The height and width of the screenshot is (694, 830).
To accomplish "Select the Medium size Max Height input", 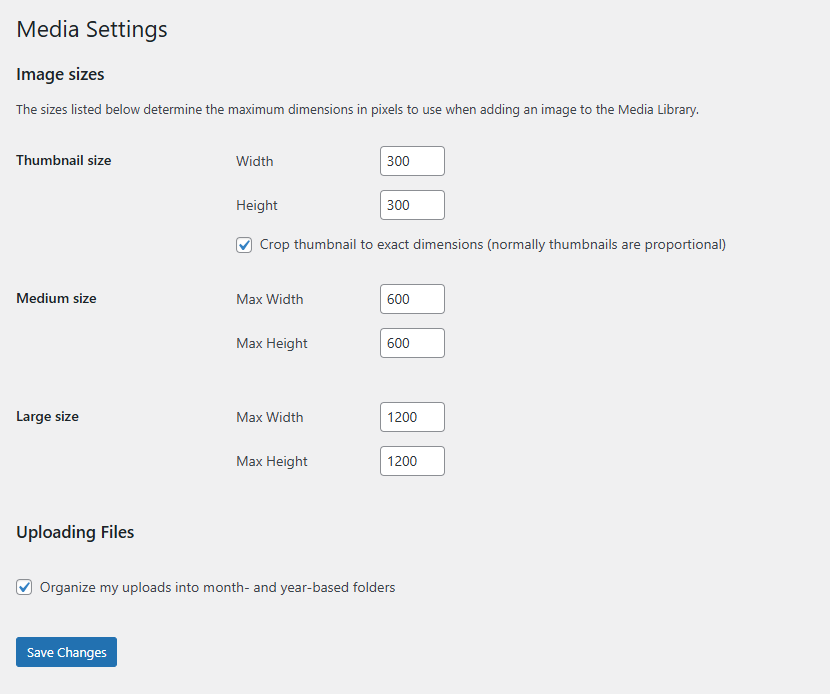I will (412, 343).
